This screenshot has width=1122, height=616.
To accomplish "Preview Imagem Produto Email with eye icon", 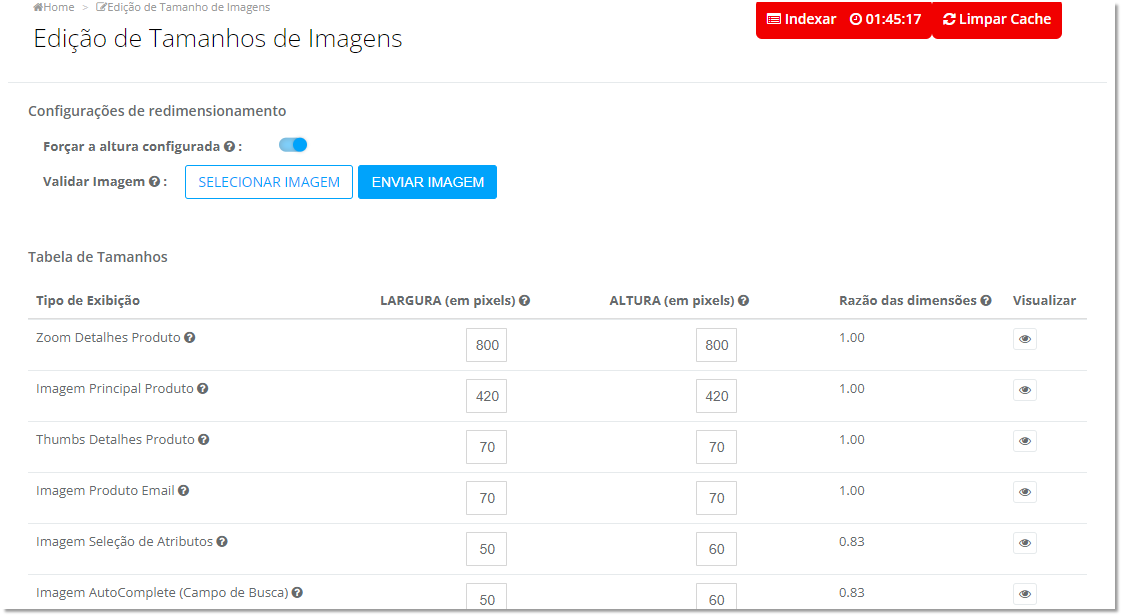I will 1025,492.
